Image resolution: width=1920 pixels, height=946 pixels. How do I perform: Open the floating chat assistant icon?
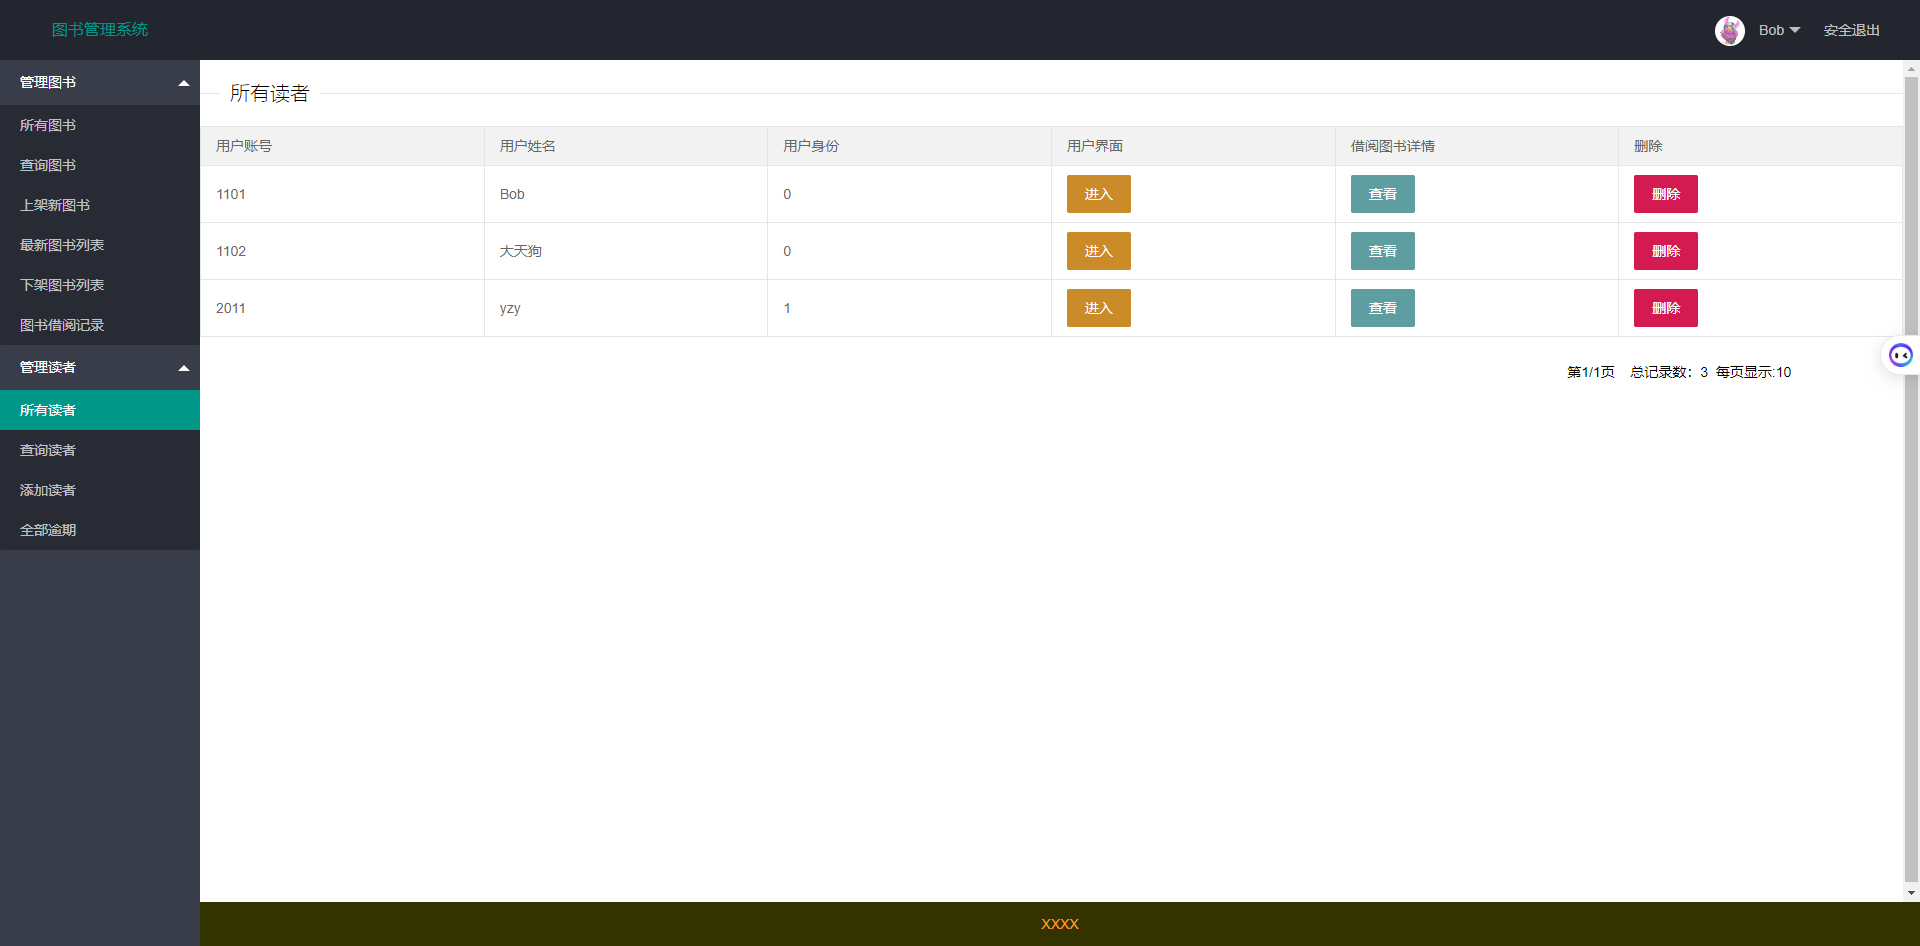click(x=1901, y=355)
